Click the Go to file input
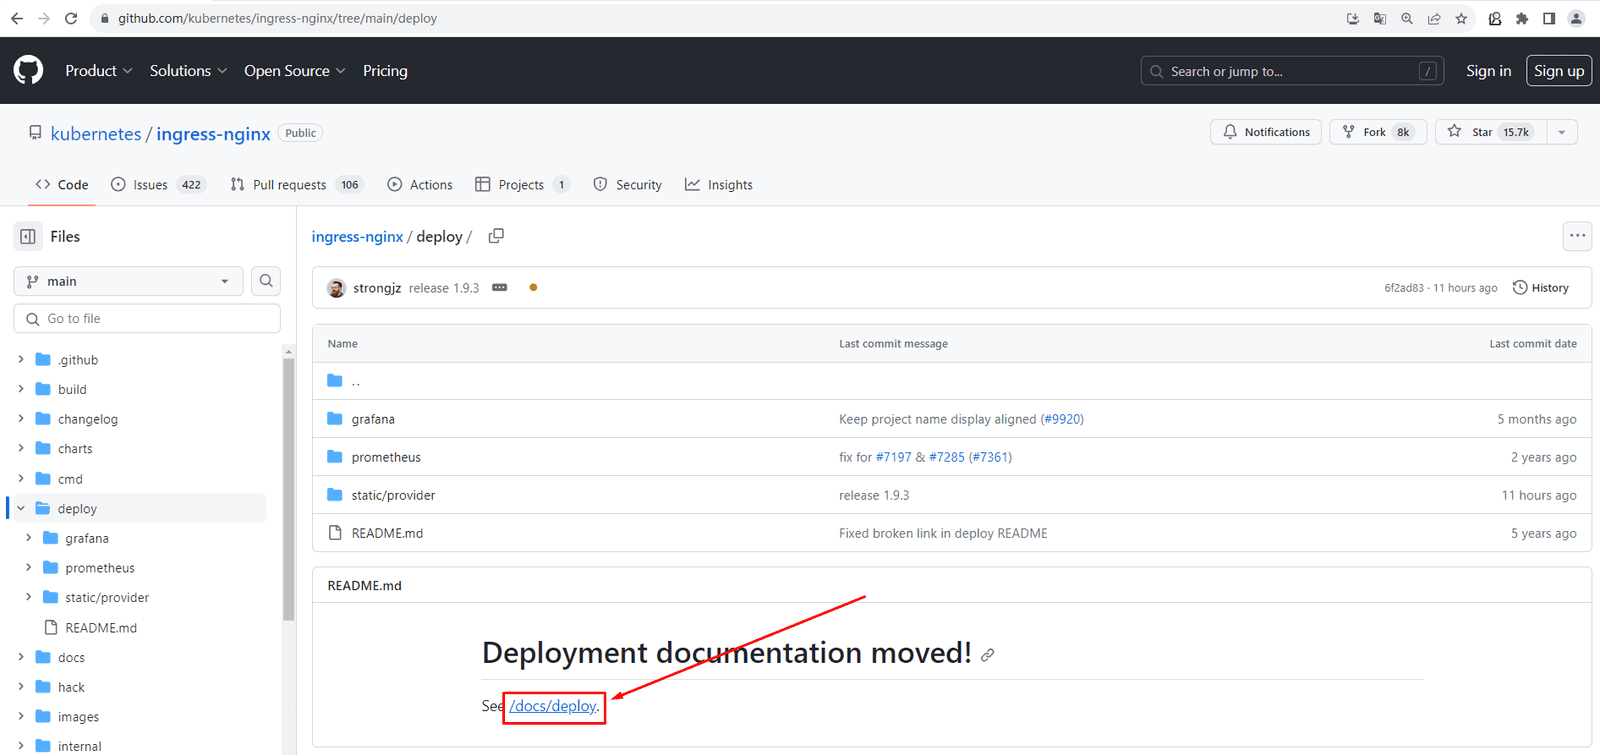The height and width of the screenshot is (755, 1600). point(147,318)
